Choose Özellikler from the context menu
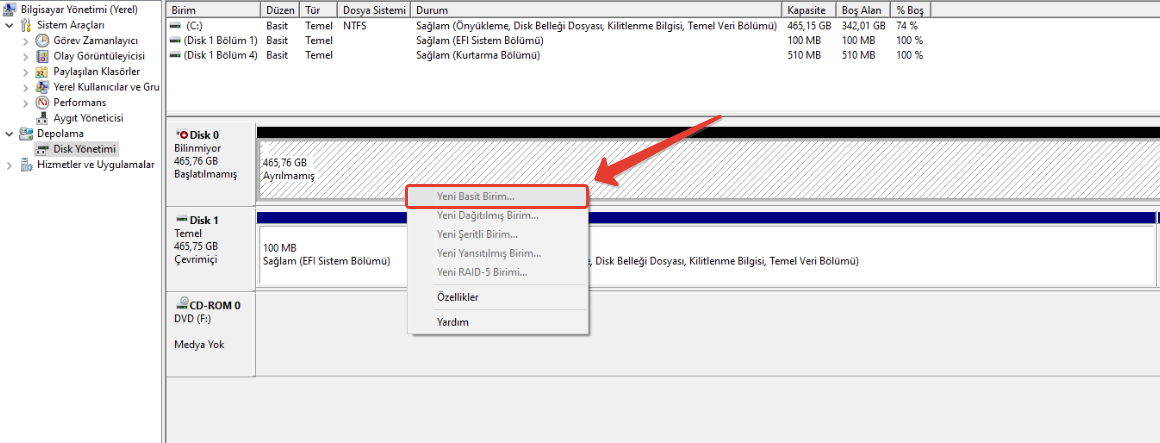 coord(457,297)
